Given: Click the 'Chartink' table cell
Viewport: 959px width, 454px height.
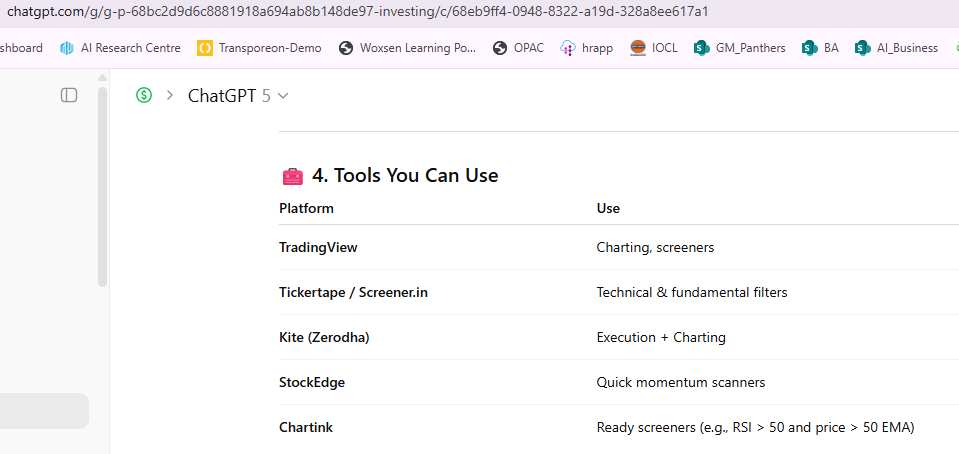Looking at the screenshot, I should 306,427.
